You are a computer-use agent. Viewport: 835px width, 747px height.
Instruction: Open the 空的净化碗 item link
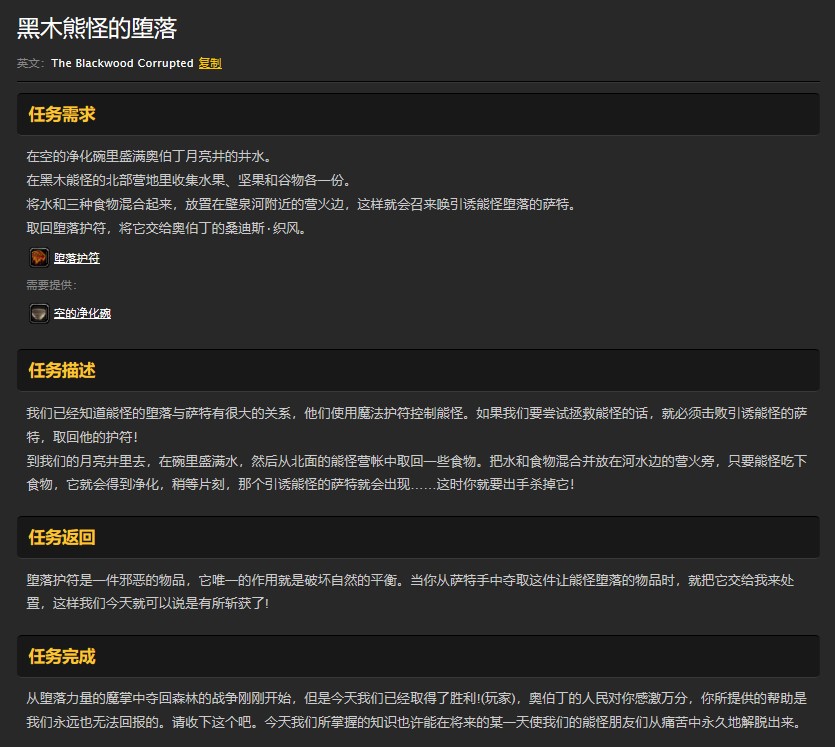tap(82, 314)
